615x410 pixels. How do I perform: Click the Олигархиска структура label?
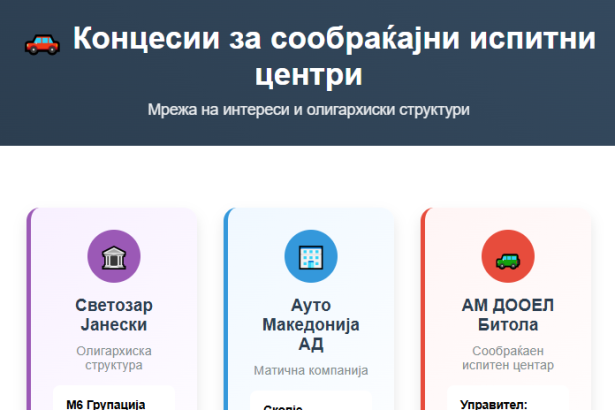pos(114,358)
